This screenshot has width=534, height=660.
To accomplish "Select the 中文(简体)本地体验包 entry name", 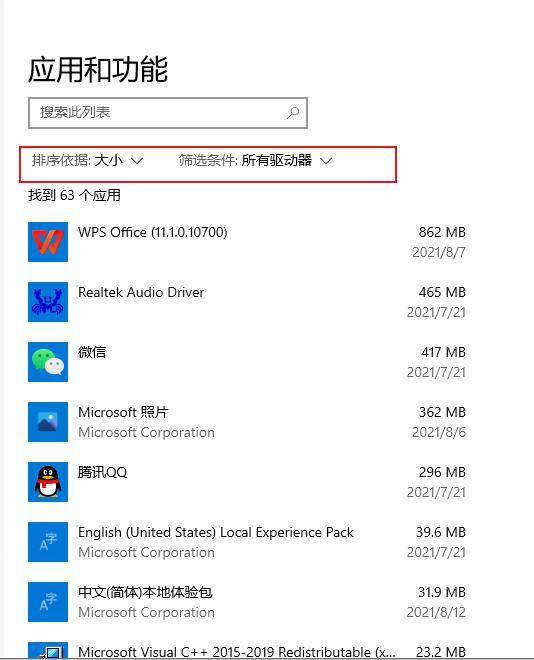I will pos(145,592).
